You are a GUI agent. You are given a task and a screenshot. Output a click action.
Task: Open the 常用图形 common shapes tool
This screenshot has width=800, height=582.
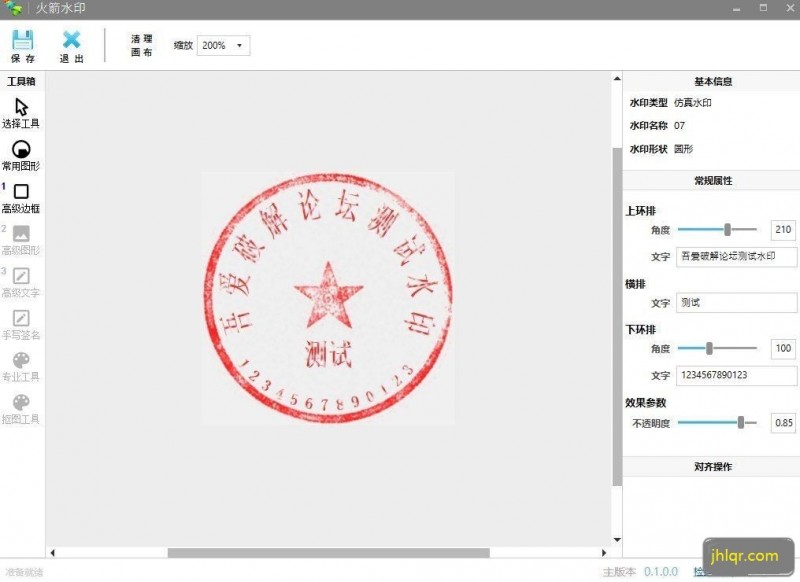[x=20, y=152]
